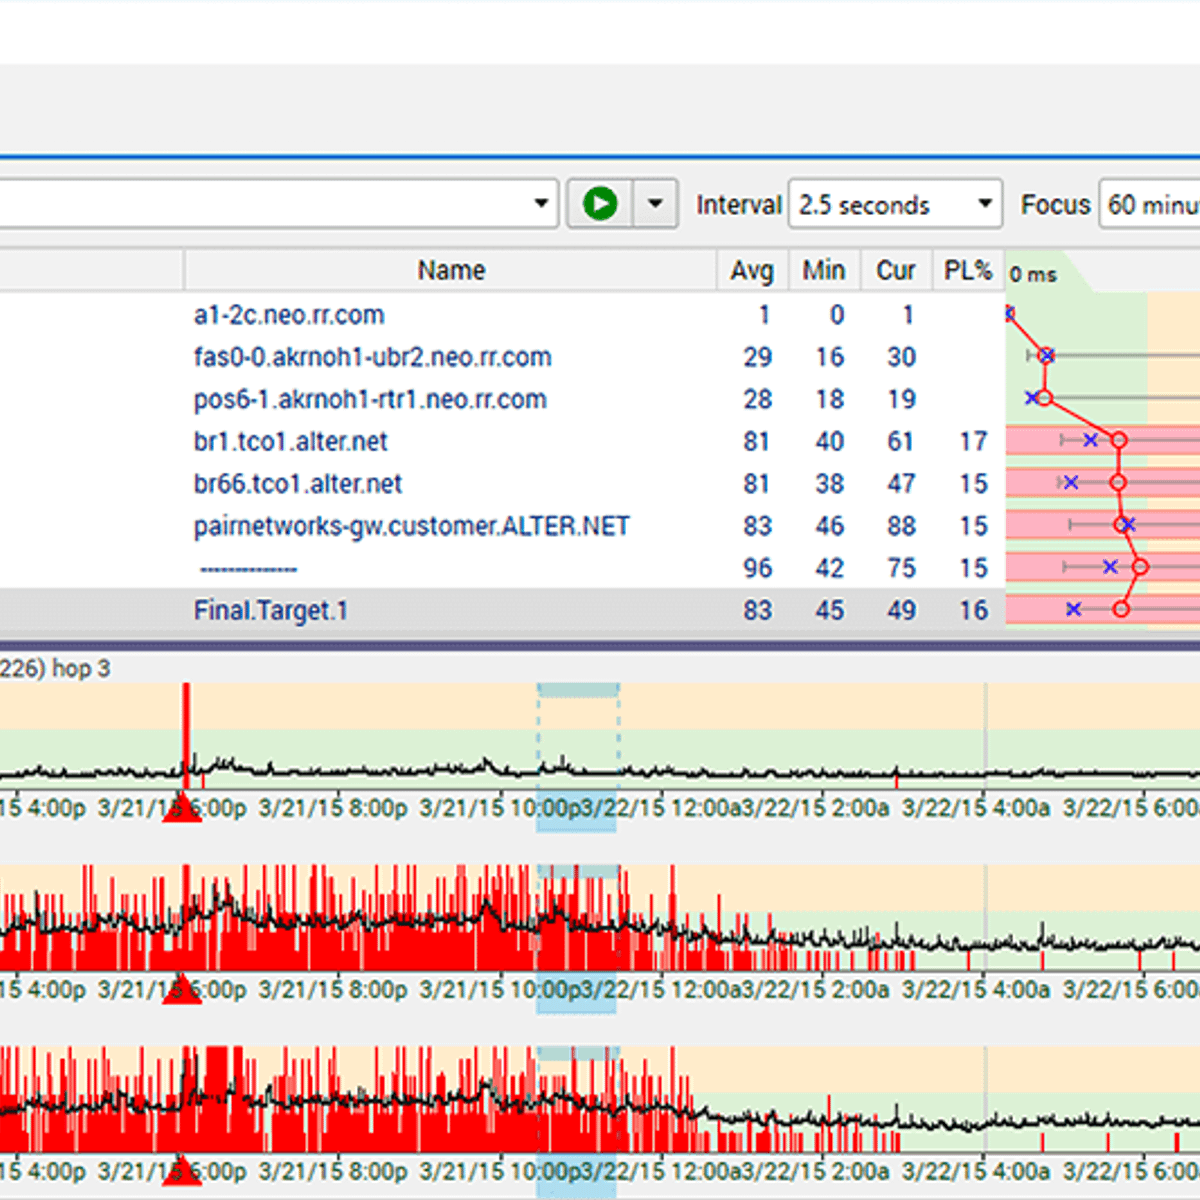Click the blue X marker on the pairnetworks-gw row

point(1129,524)
